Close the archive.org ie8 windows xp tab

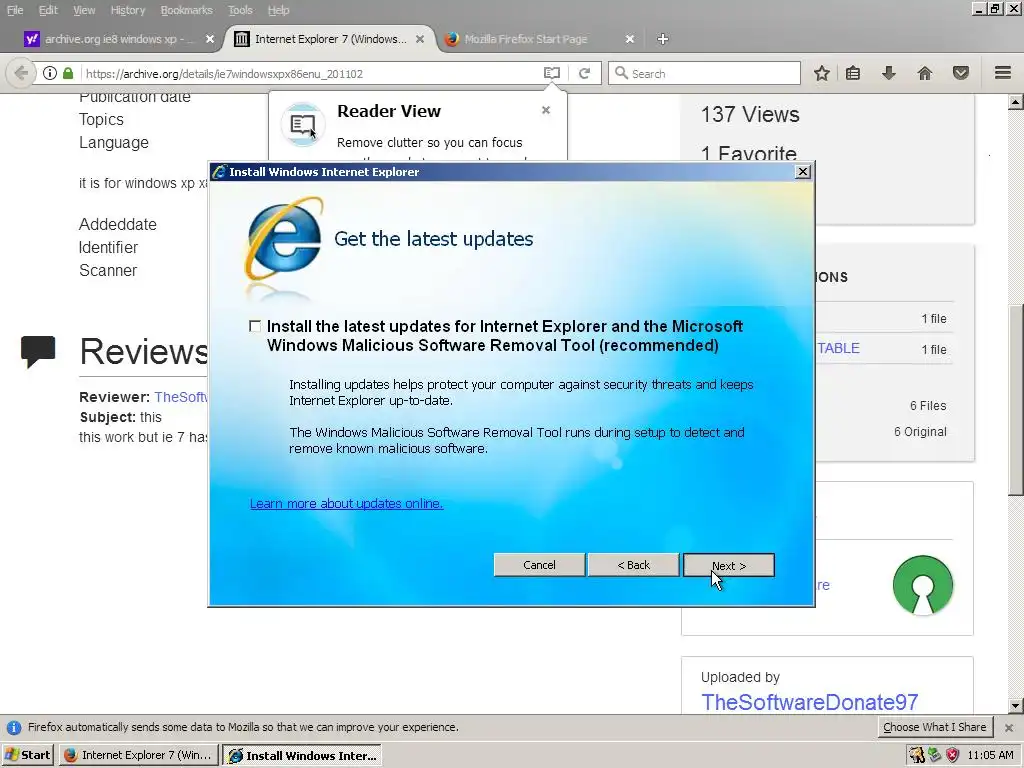pyautogui.click(x=210, y=39)
